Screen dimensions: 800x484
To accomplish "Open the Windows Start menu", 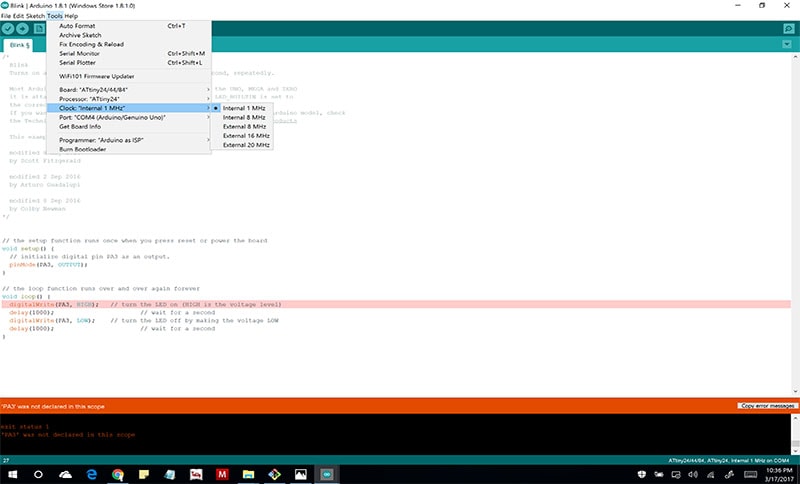I will point(12,474).
